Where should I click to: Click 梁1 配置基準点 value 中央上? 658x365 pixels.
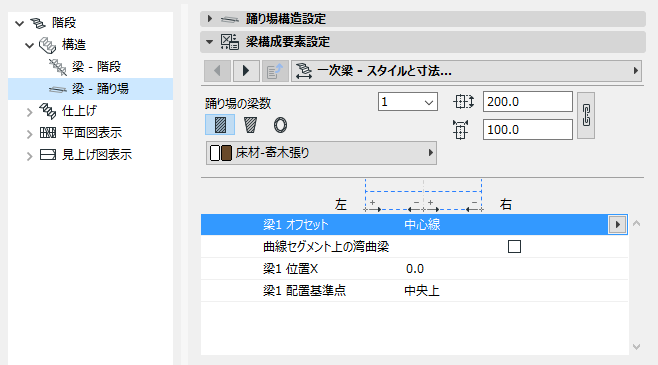[422, 291]
